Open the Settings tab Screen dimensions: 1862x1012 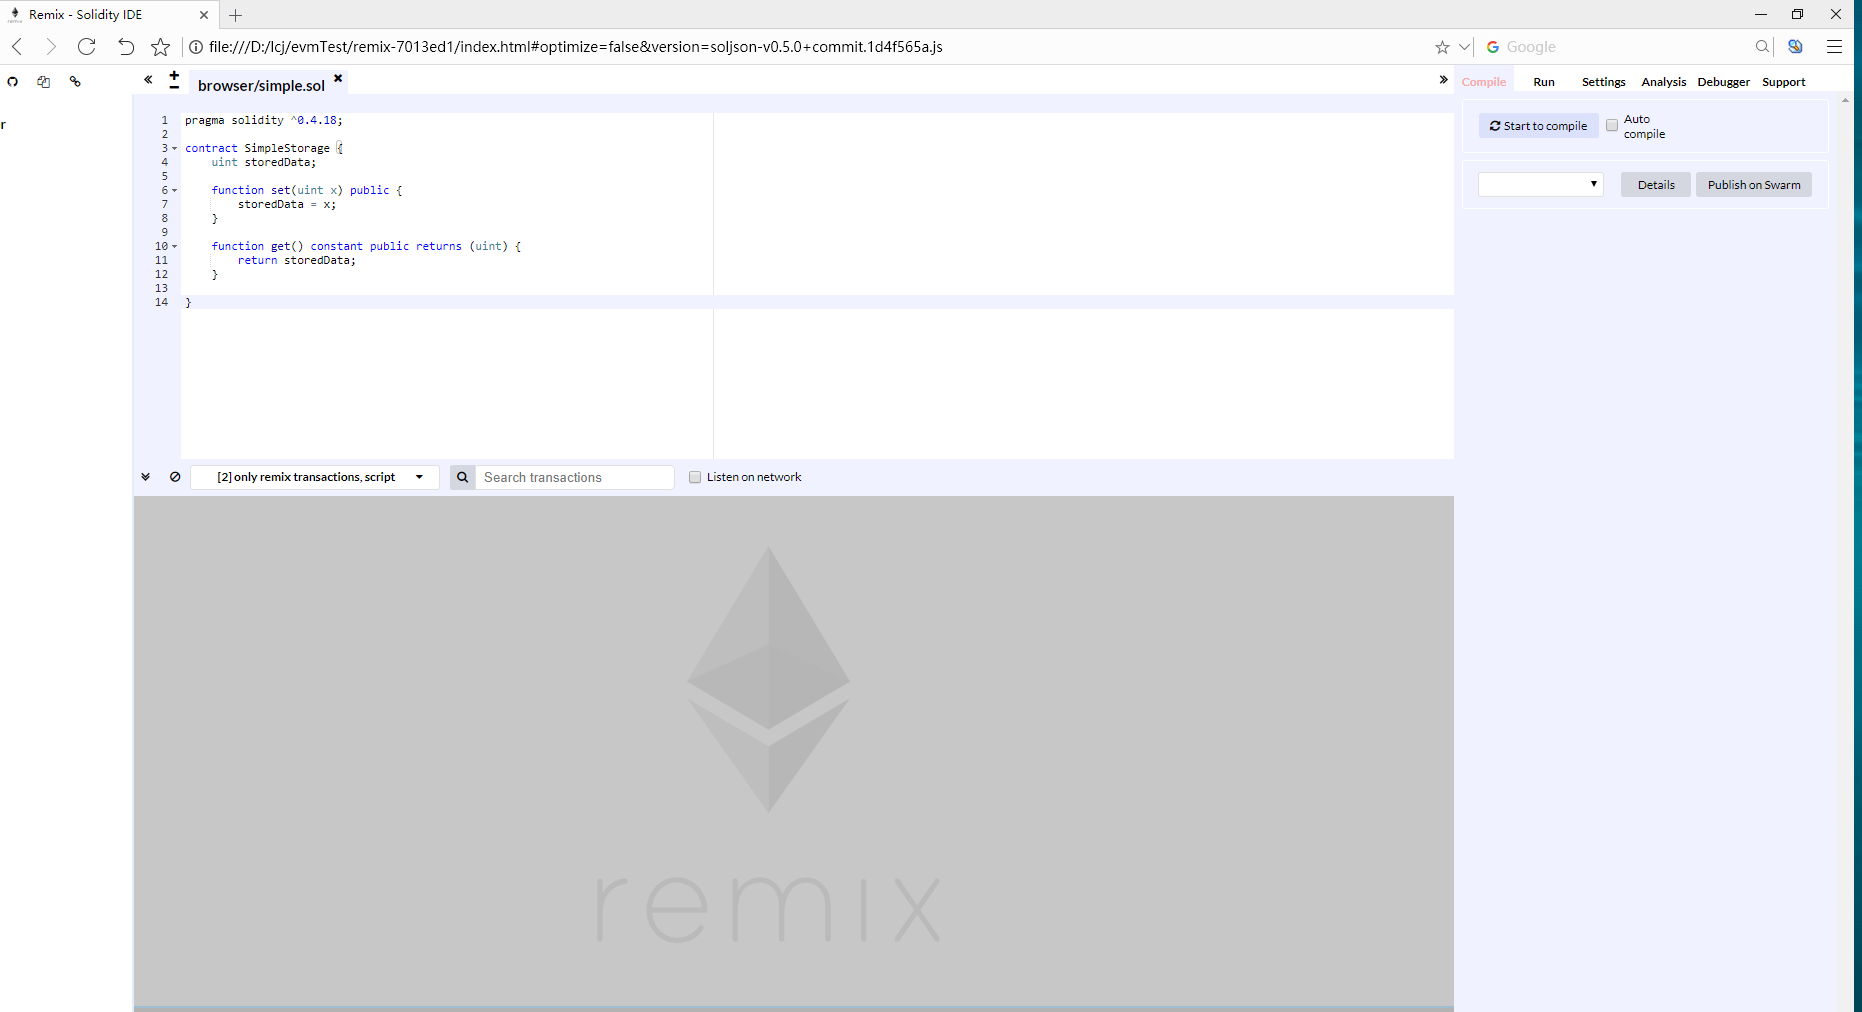pos(1603,82)
